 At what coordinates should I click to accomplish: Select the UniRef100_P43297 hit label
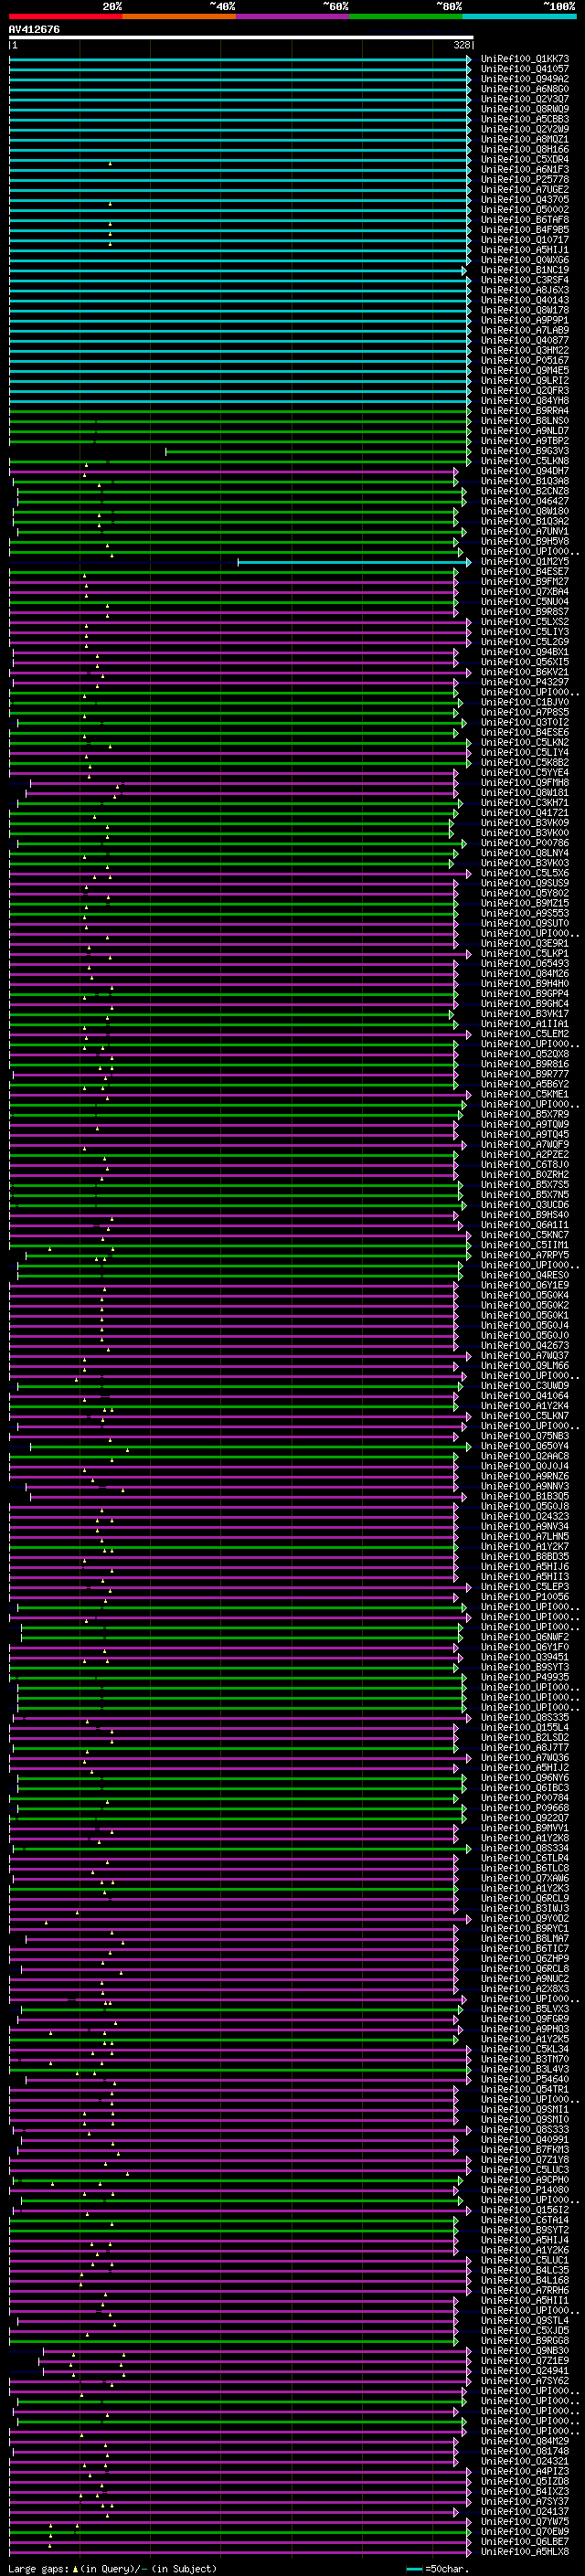click(x=525, y=682)
